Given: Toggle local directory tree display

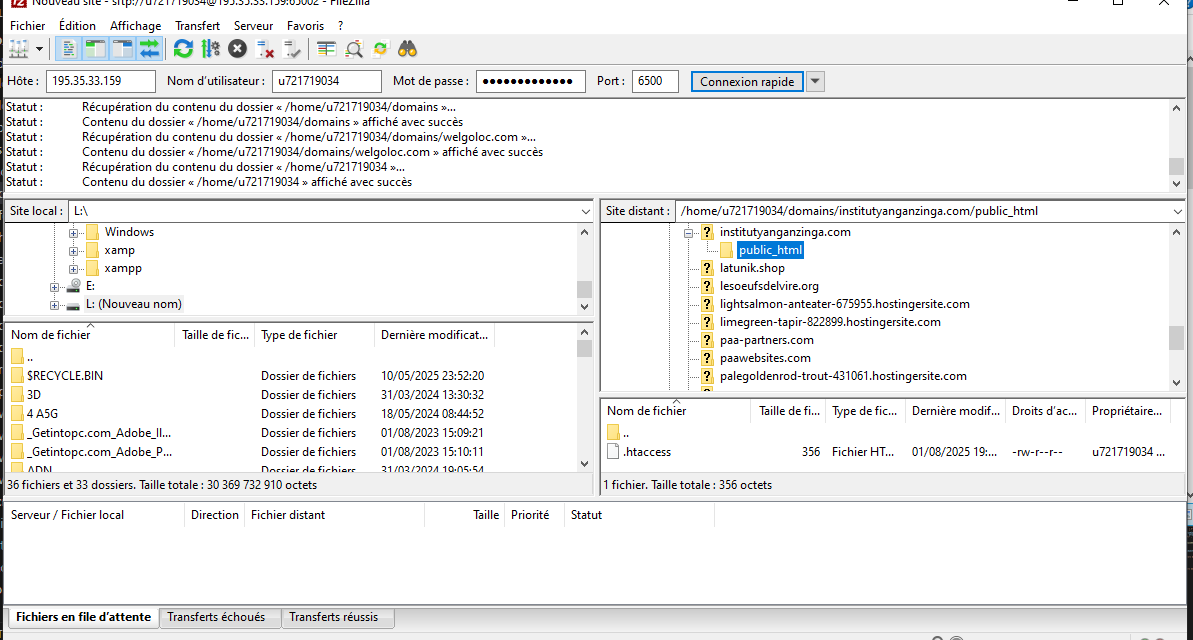Looking at the screenshot, I should pos(96,48).
